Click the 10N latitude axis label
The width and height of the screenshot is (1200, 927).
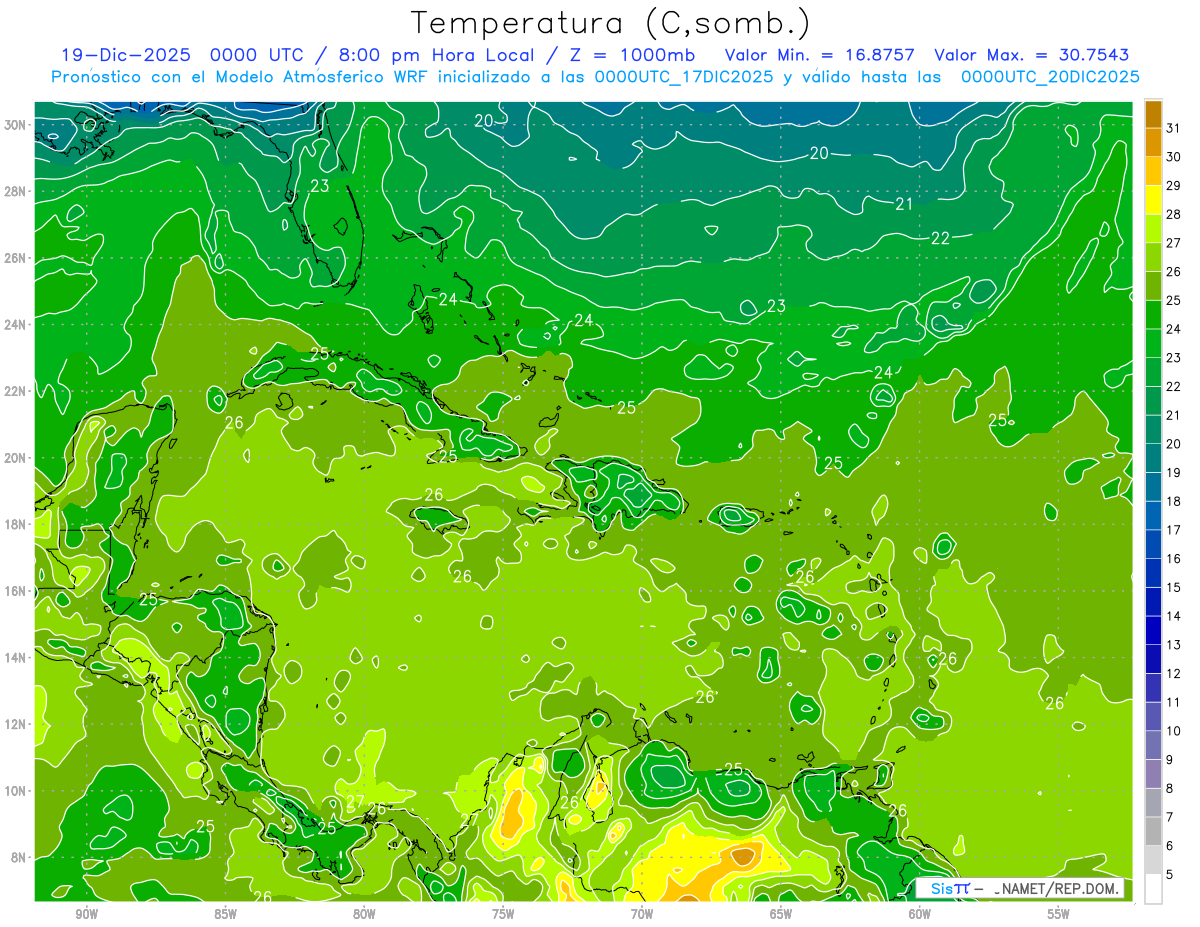[x=15, y=791]
